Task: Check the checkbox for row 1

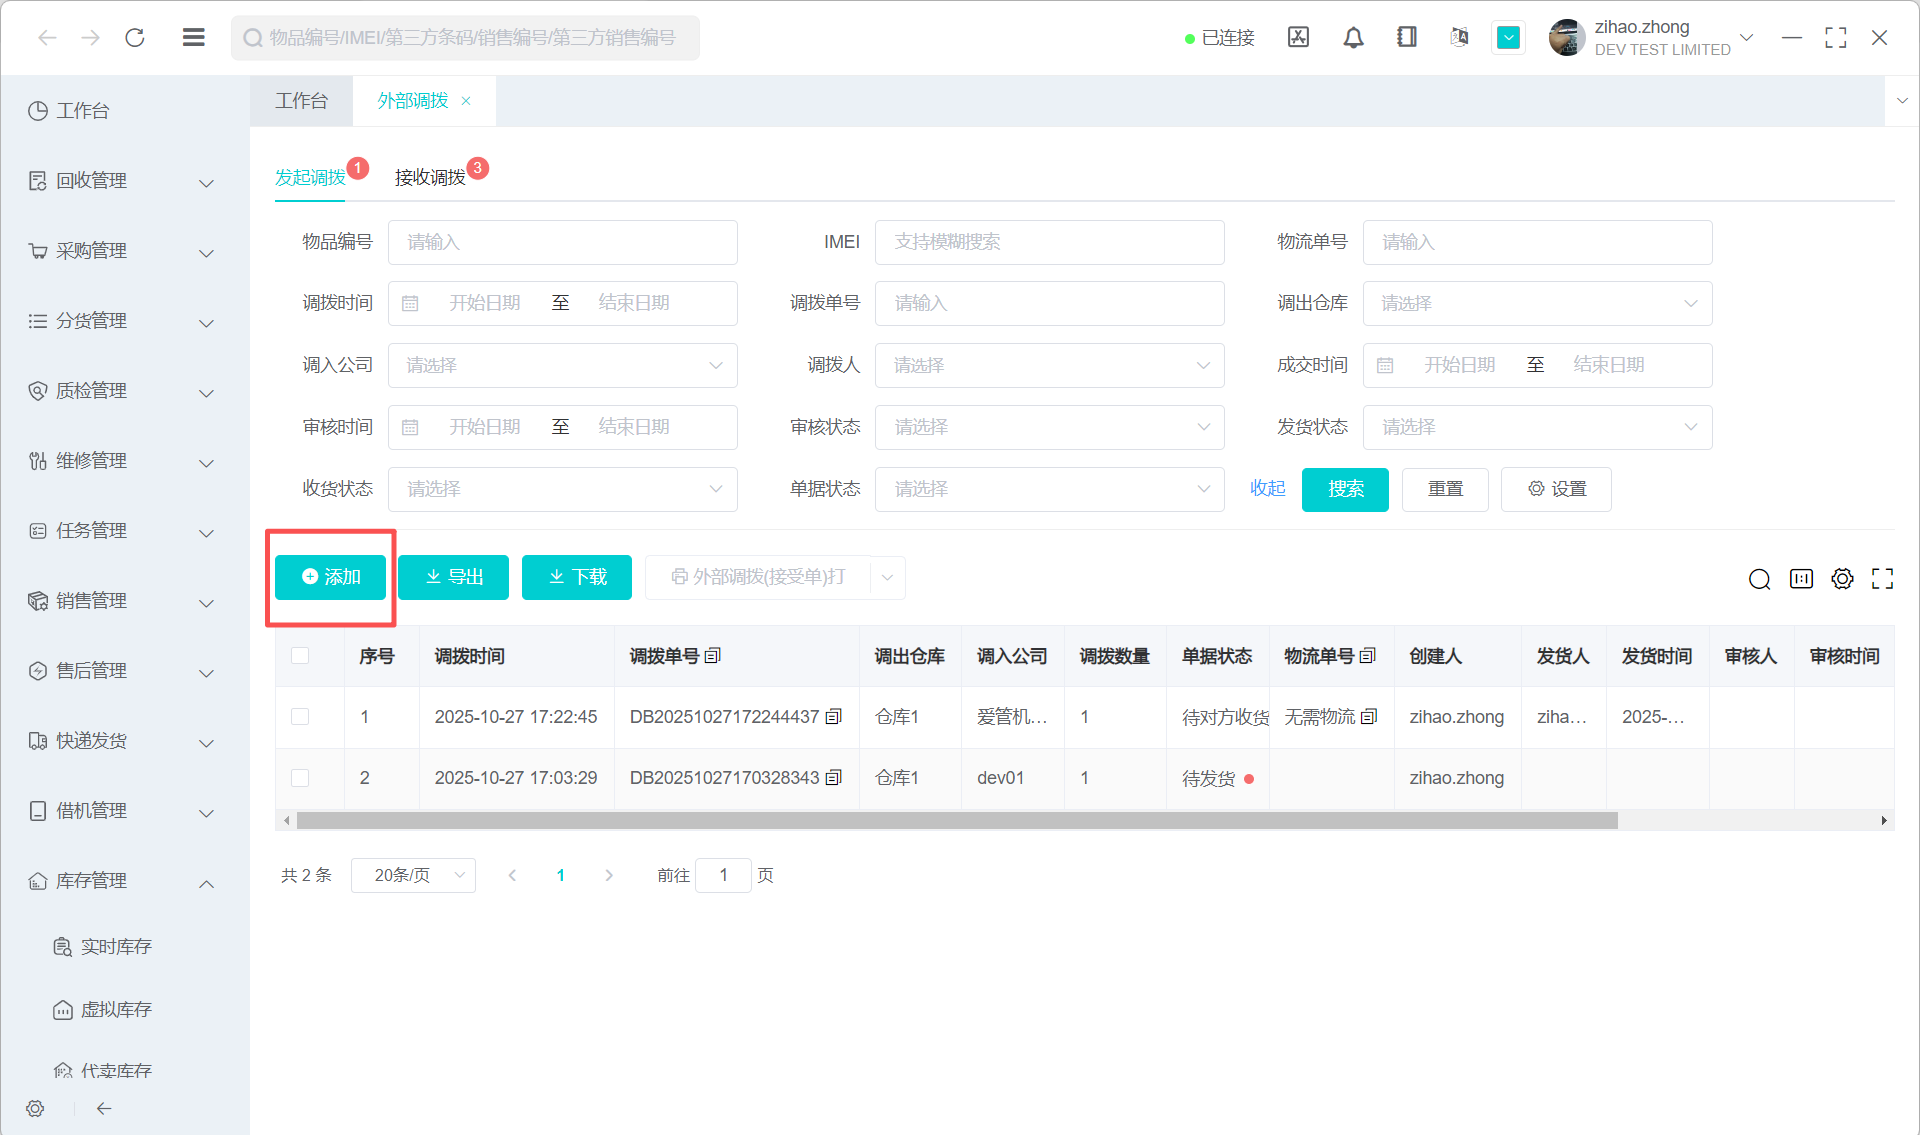Action: [x=300, y=716]
